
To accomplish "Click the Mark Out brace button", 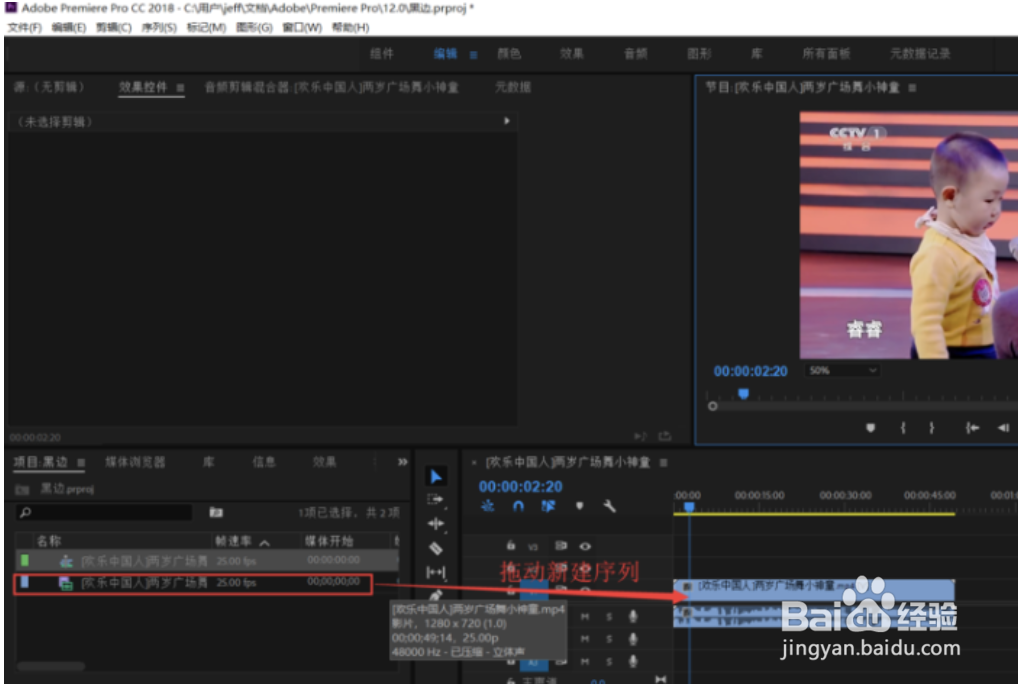I will (932, 428).
